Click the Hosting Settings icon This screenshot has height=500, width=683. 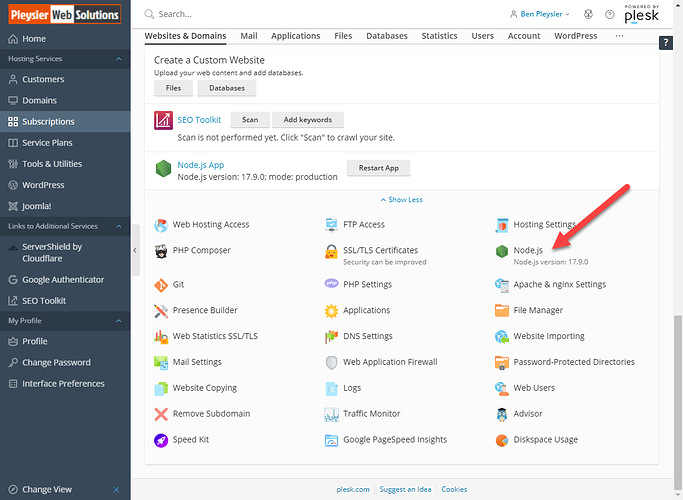pyautogui.click(x=502, y=225)
